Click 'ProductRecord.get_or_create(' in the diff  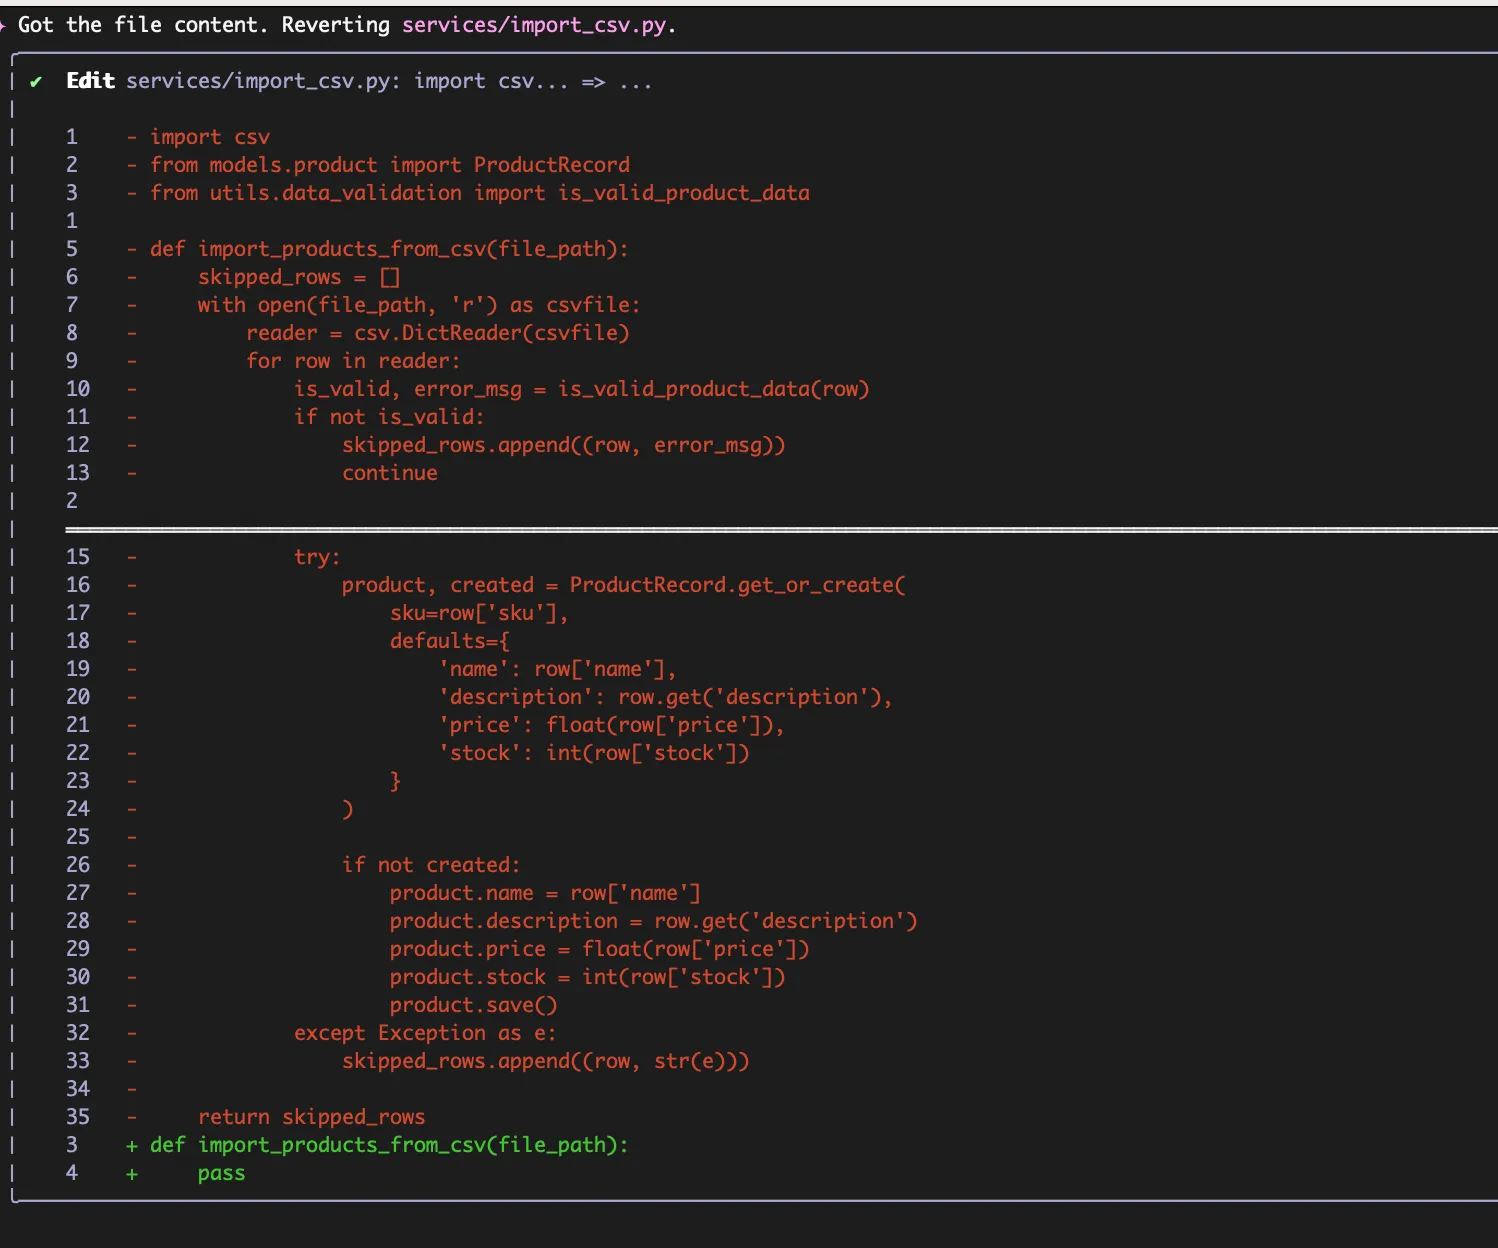pyautogui.click(x=737, y=585)
